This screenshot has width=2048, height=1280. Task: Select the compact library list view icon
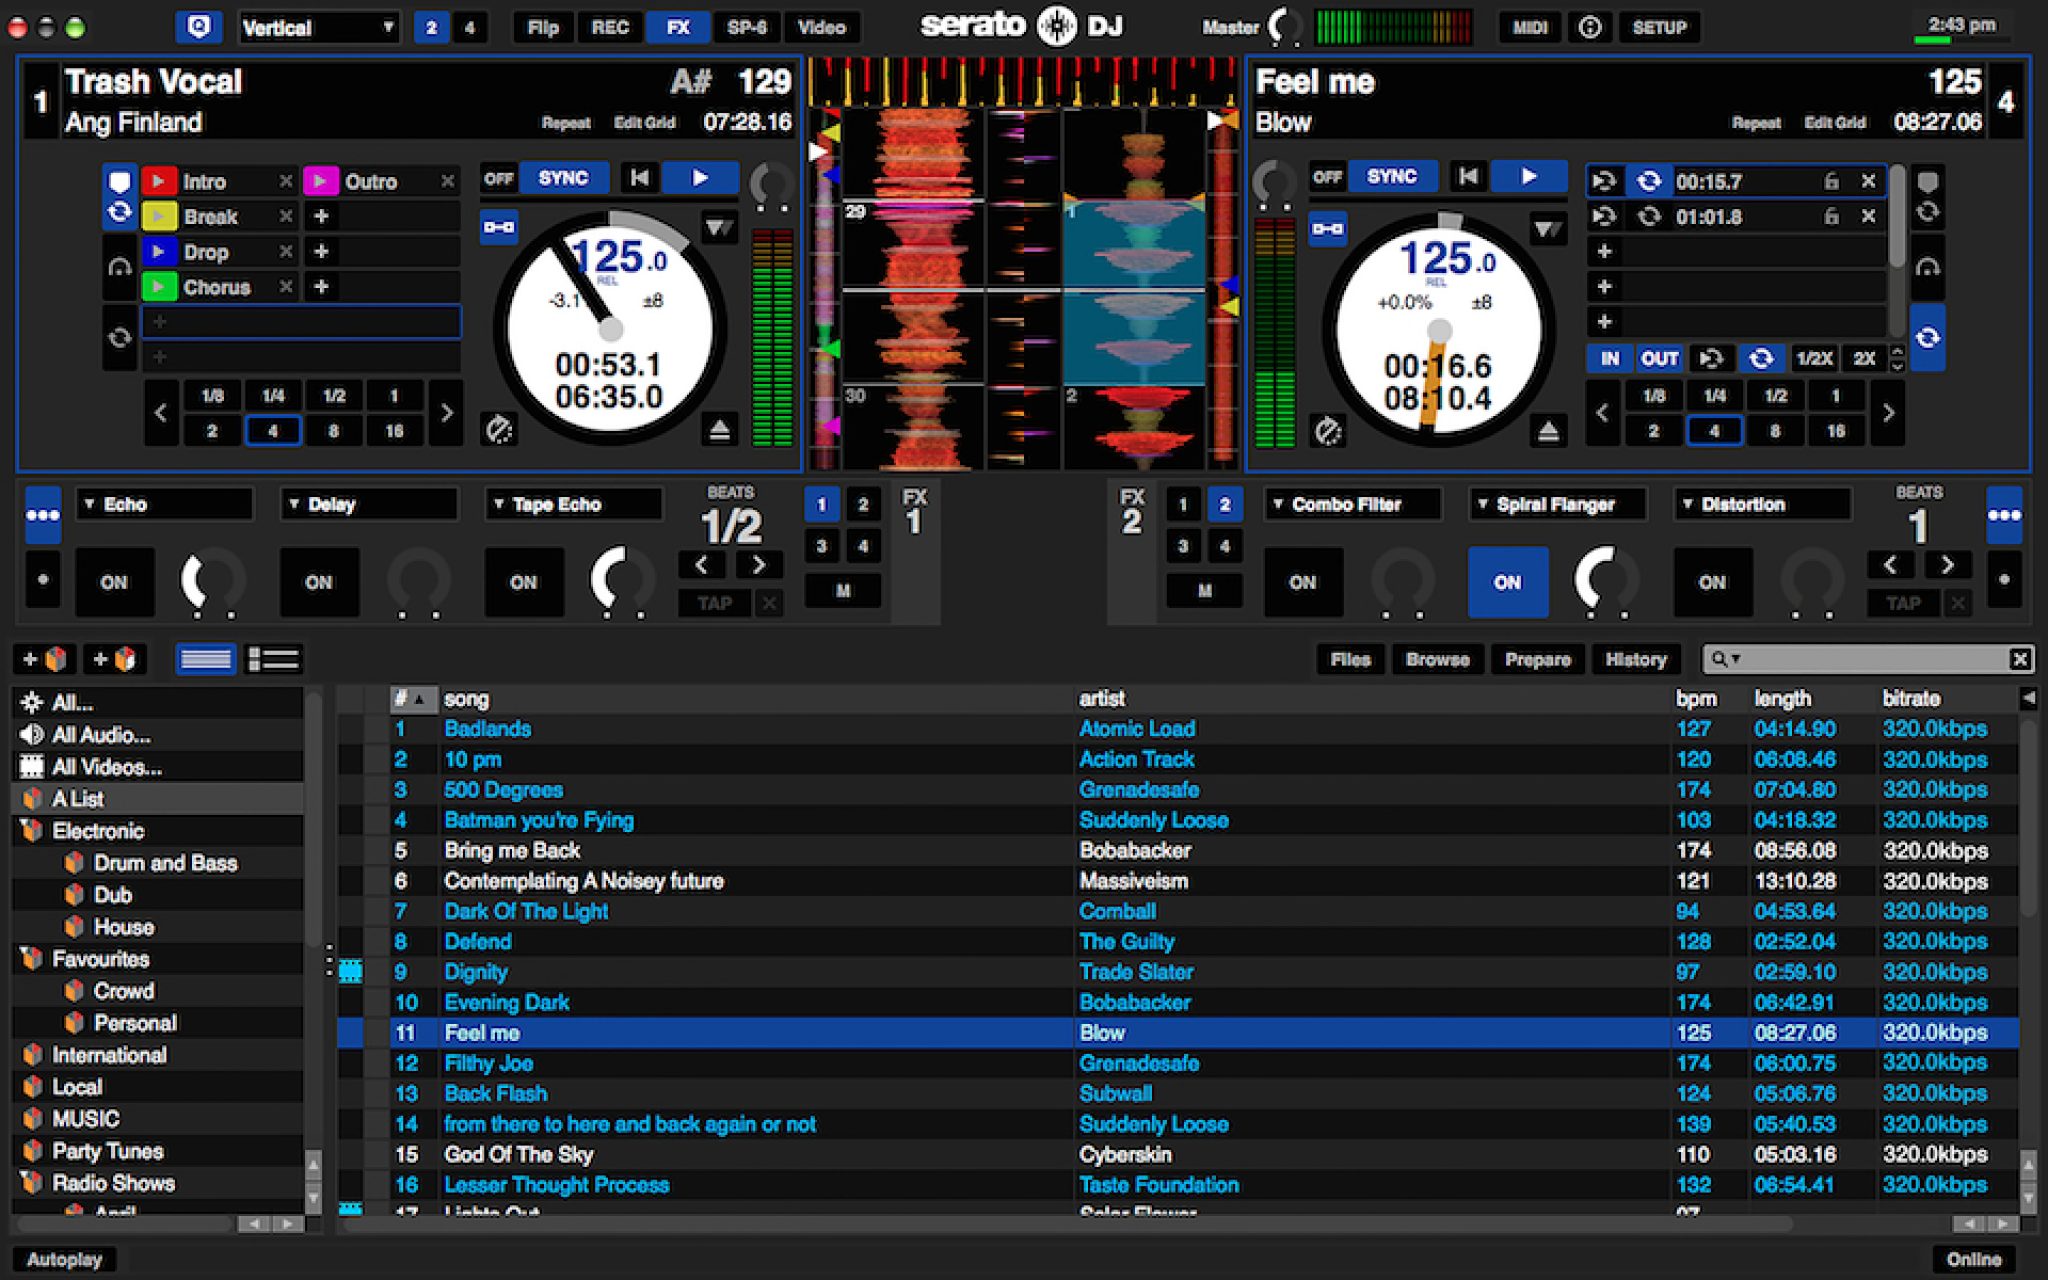(272, 658)
